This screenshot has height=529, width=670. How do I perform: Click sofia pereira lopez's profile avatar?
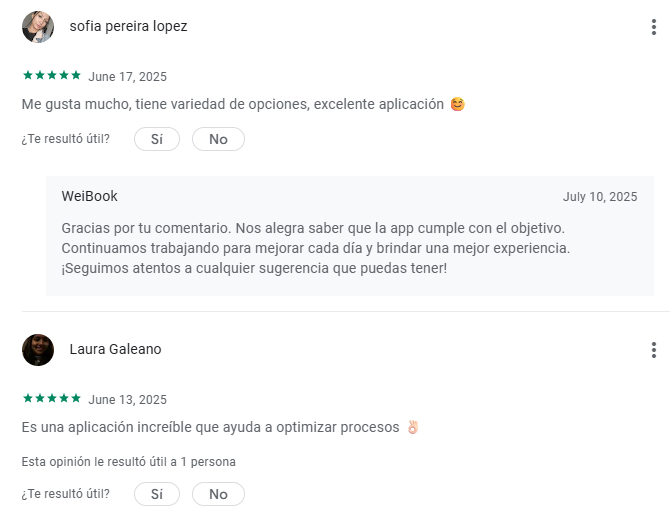pyautogui.click(x=38, y=27)
